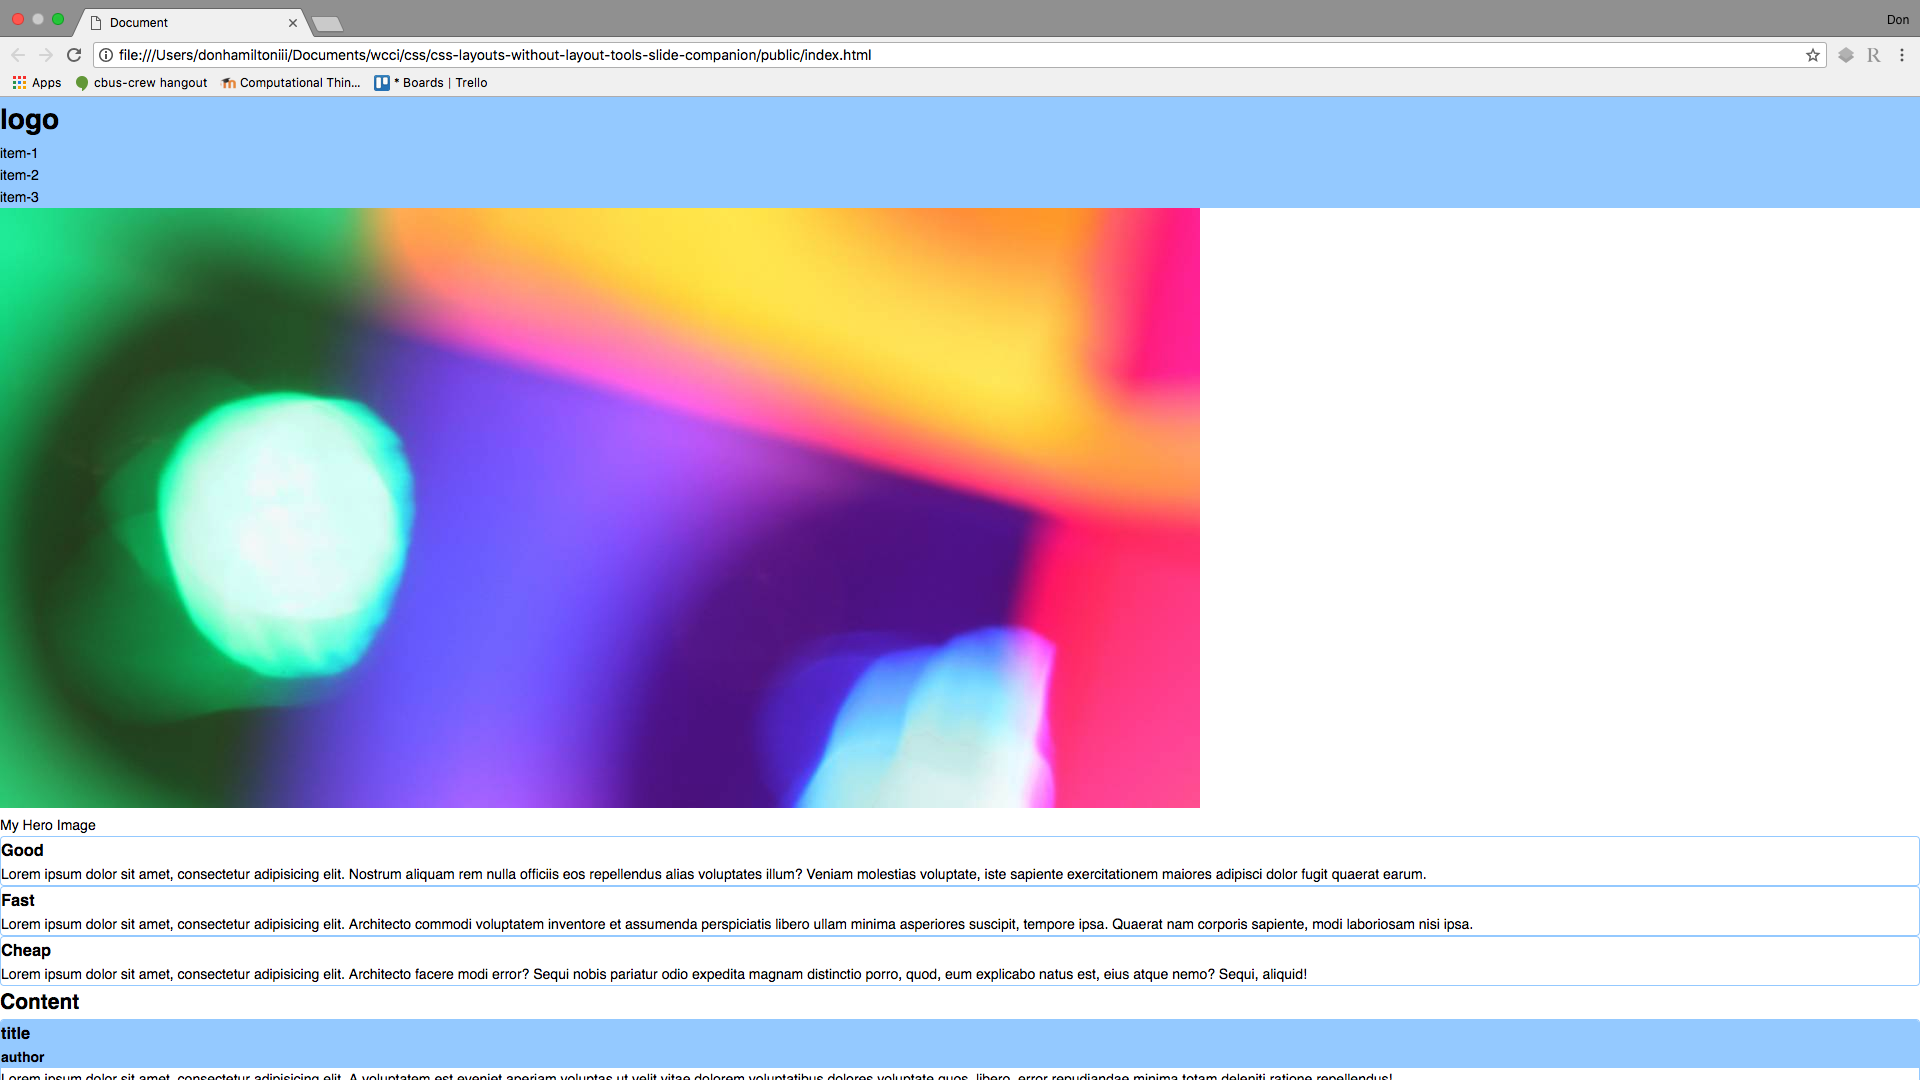The image size is (1920, 1080).
Task: Click the address bar URL field
Action: (960, 55)
